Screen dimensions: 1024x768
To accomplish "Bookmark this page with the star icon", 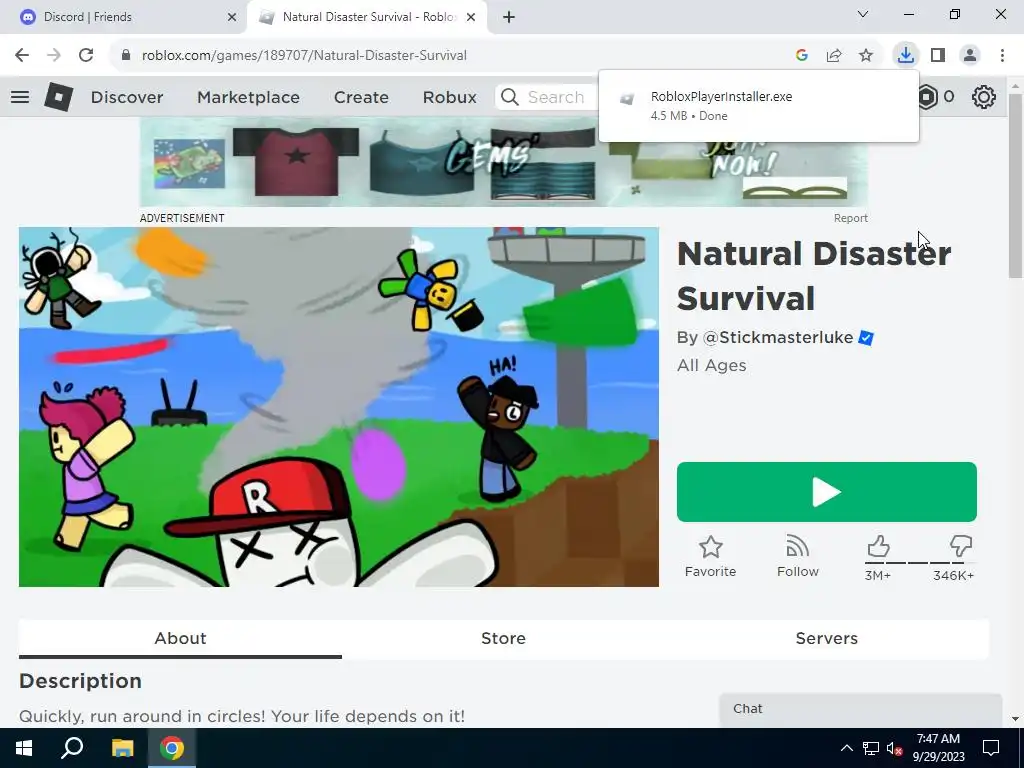I will point(866,56).
